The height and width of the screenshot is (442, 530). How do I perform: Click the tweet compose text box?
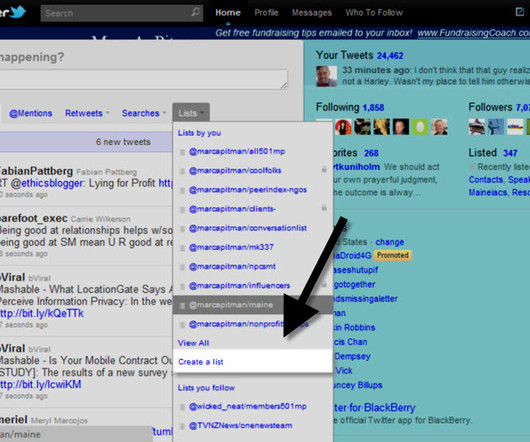143,80
